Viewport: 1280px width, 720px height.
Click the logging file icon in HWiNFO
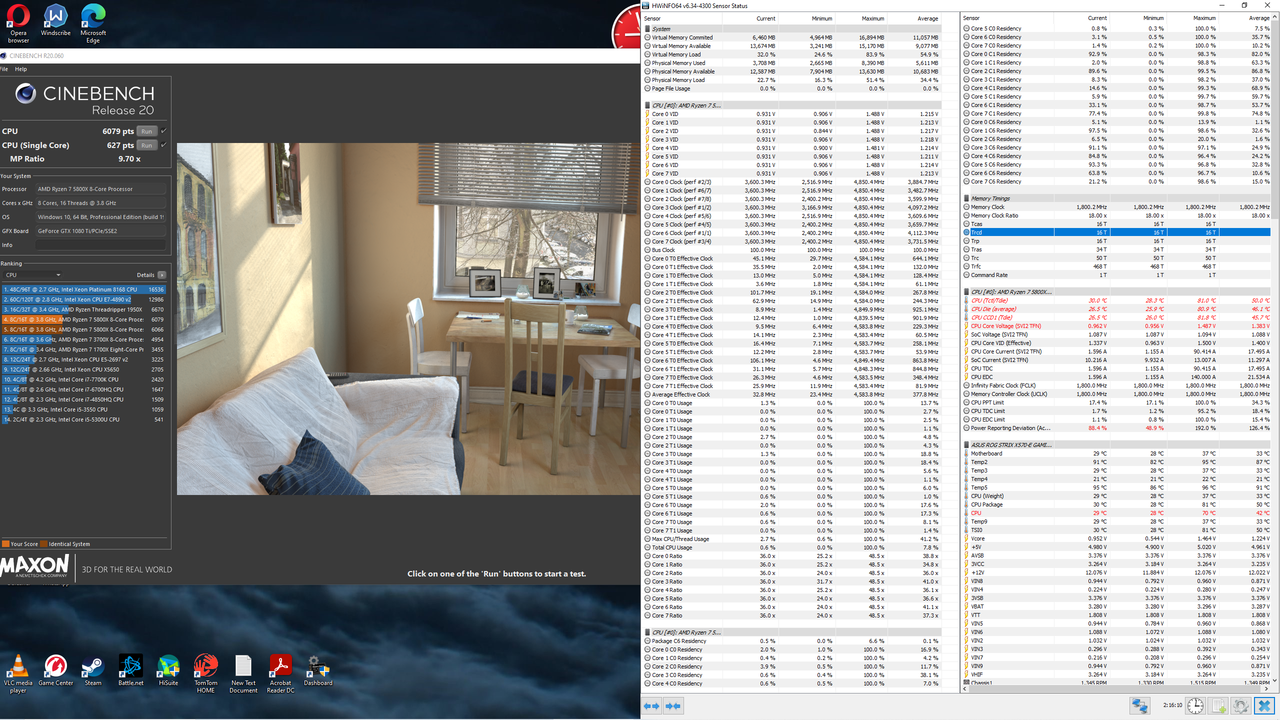(1220, 706)
